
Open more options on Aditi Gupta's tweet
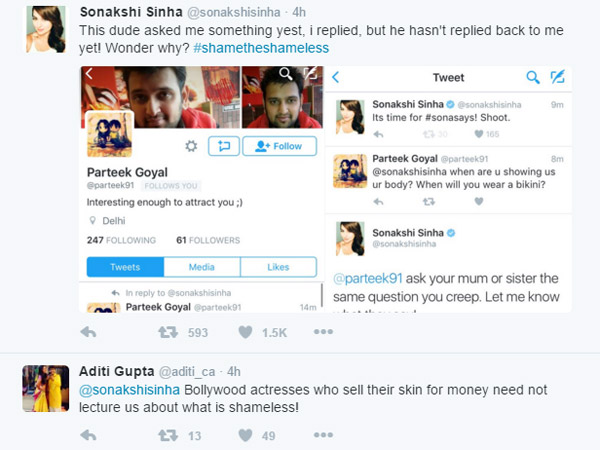pos(322,435)
